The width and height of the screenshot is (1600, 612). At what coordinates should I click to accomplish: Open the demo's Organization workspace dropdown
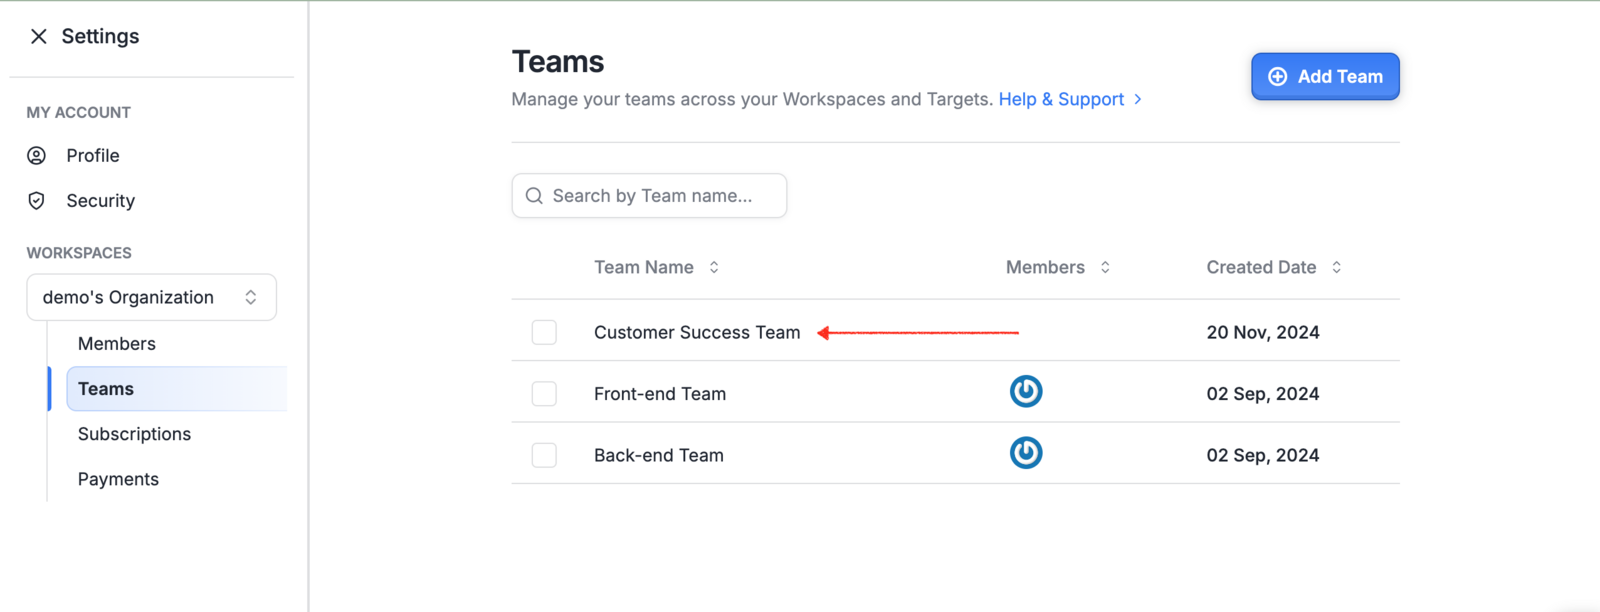[x=151, y=297]
